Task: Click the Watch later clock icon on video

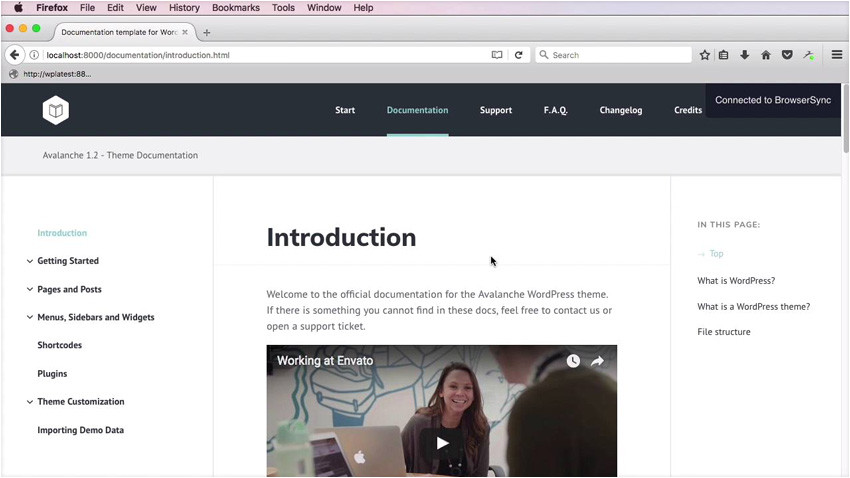Action: click(573, 361)
